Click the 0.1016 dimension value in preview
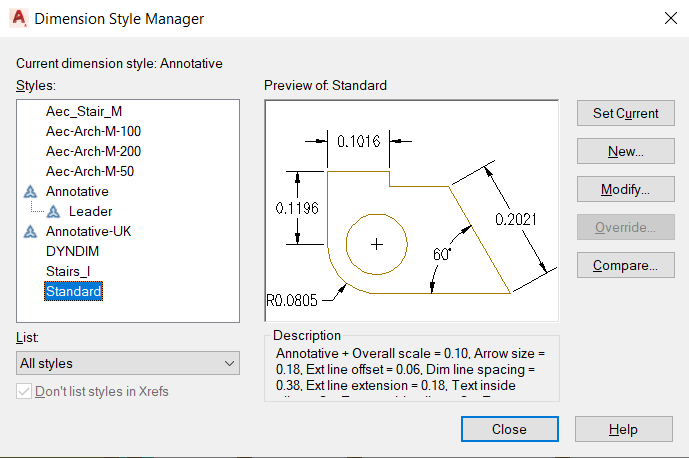 [358, 142]
